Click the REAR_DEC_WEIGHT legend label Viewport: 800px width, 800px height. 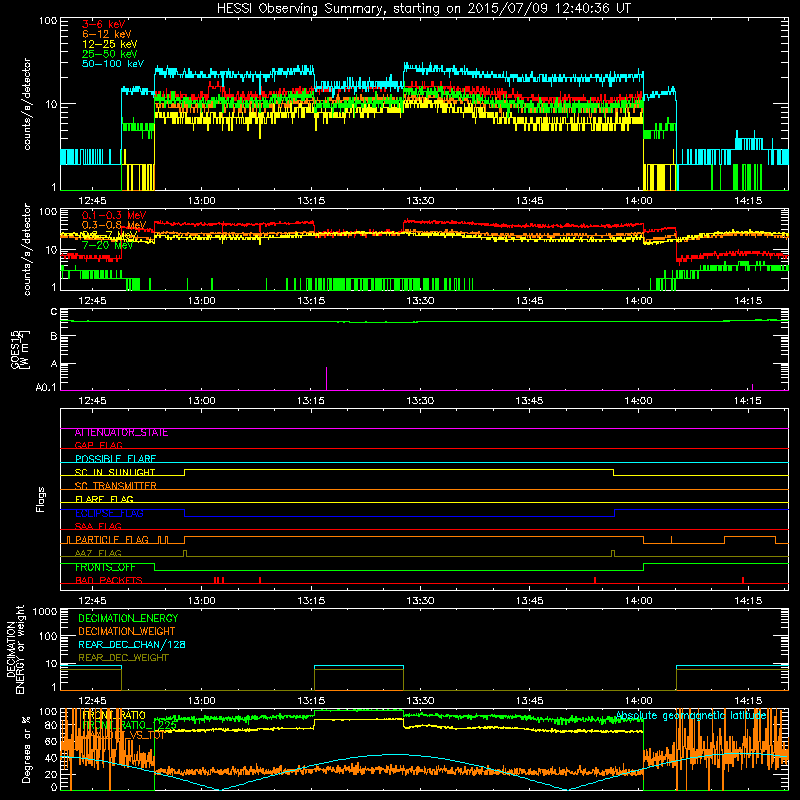click(x=123, y=658)
